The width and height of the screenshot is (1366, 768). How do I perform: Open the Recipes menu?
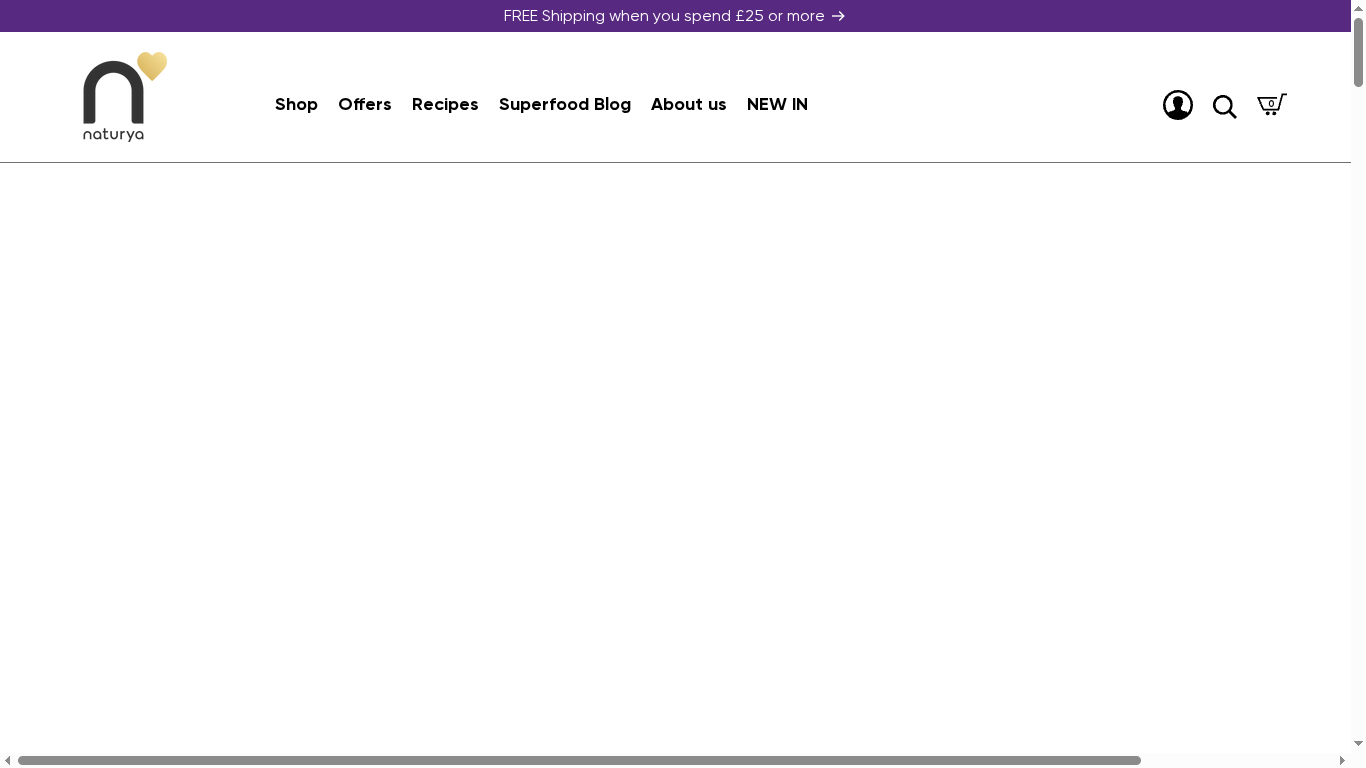click(x=445, y=104)
